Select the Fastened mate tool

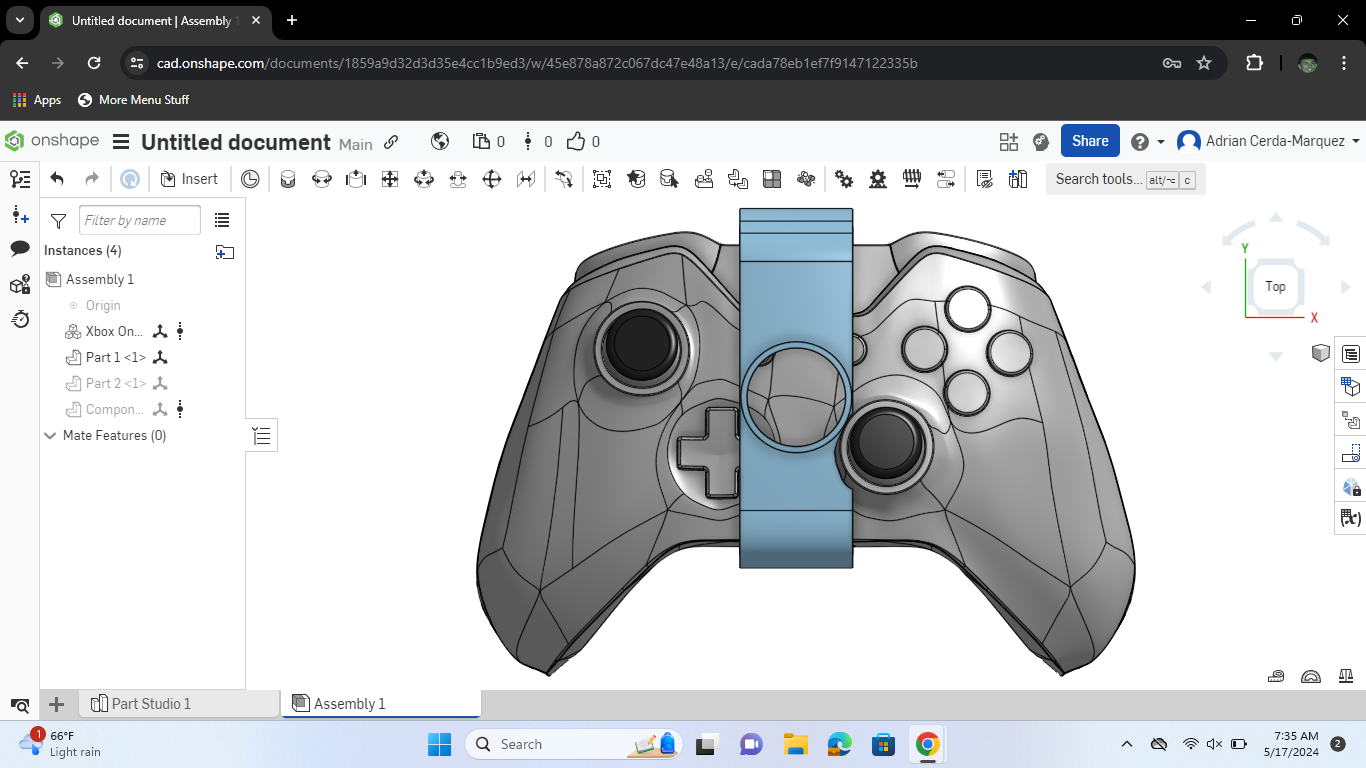click(x=288, y=179)
